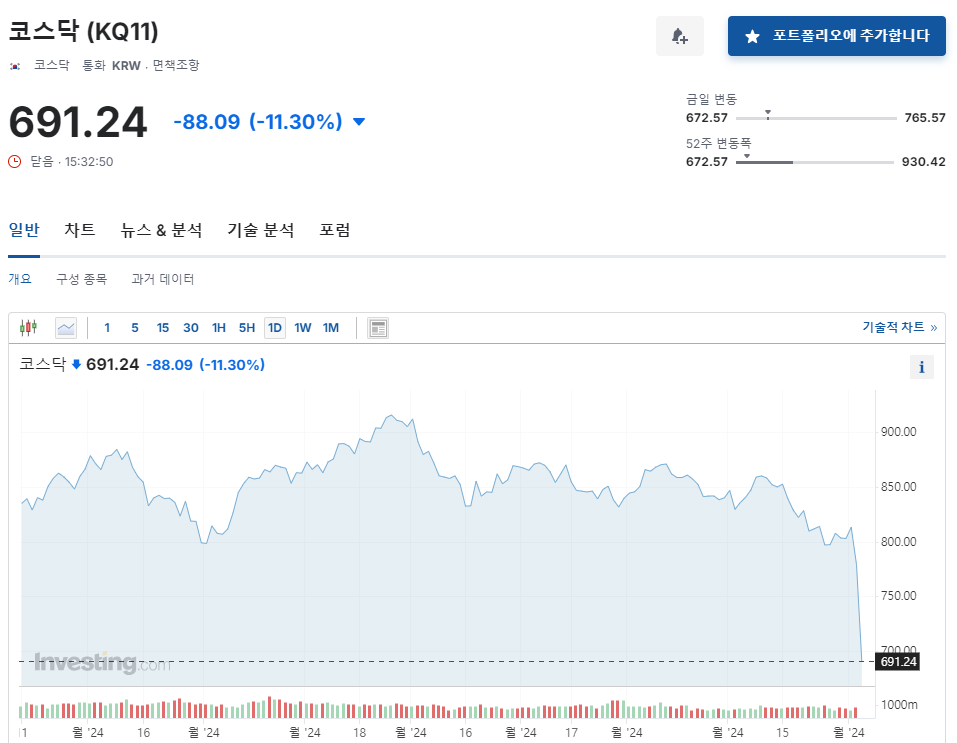Image resolution: width=957 pixels, height=743 pixels.
Task: Click the blue down triangle next to -11.30%
Action: [x=359, y=121]
